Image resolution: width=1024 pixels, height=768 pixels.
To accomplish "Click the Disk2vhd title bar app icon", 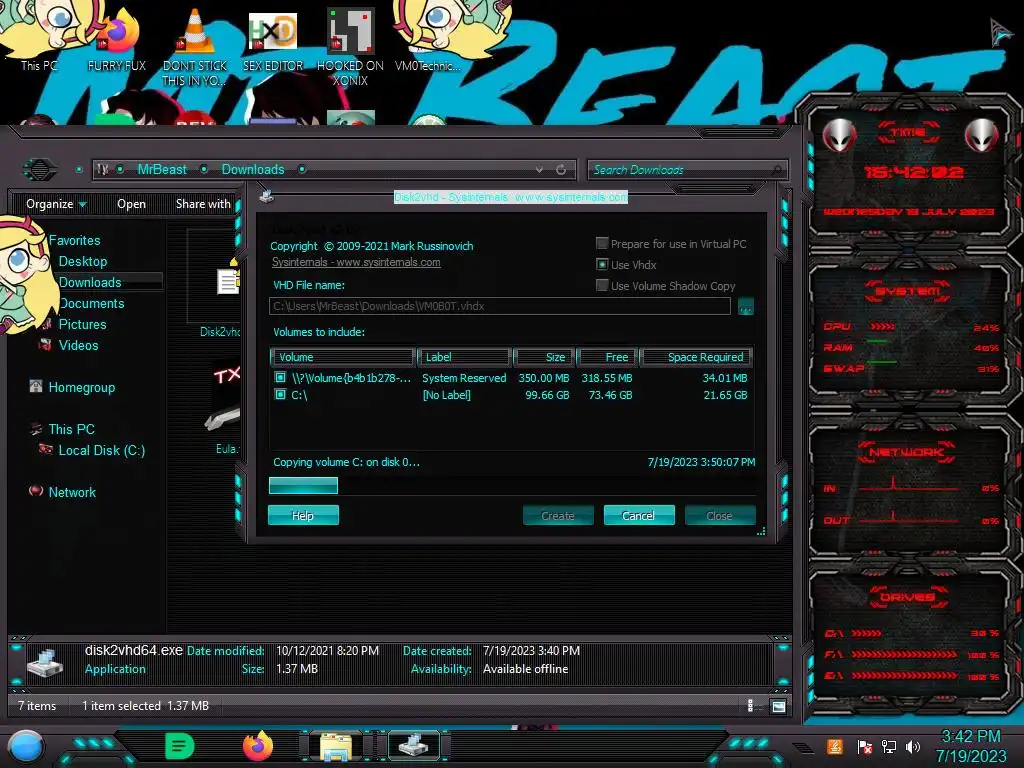I will point(266,195).
